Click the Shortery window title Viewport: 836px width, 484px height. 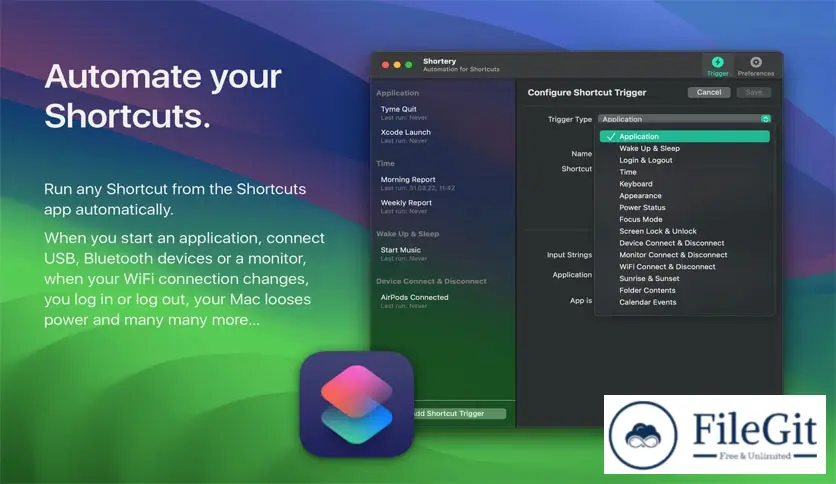point(439,61)
